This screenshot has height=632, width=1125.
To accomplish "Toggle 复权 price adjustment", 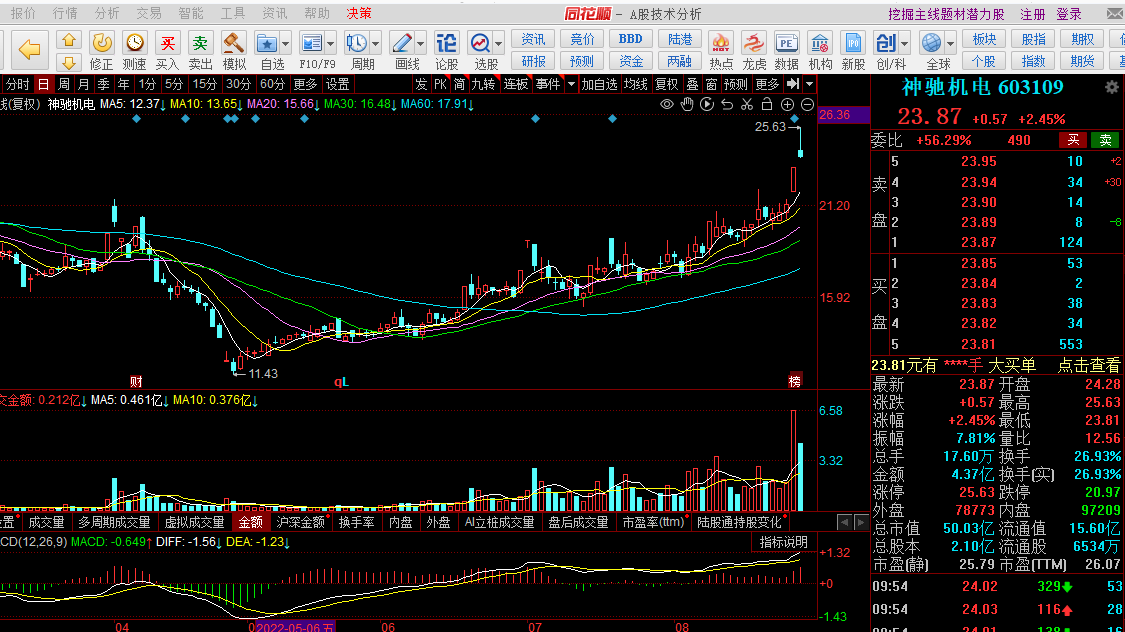I will pos(667,85).
